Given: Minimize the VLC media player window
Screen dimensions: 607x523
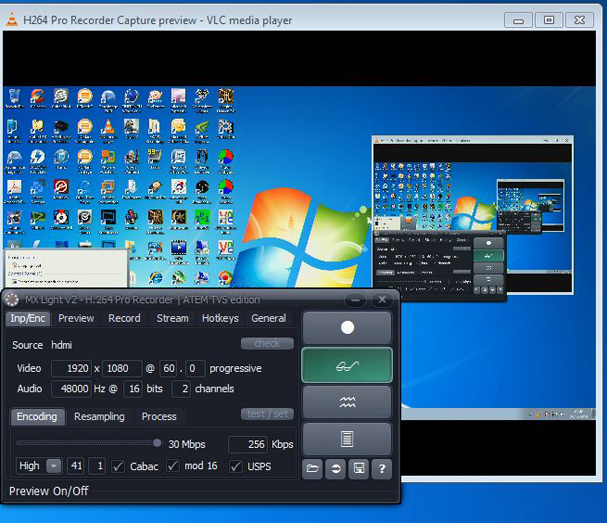Looking at the screenshot, I should 518,20.
